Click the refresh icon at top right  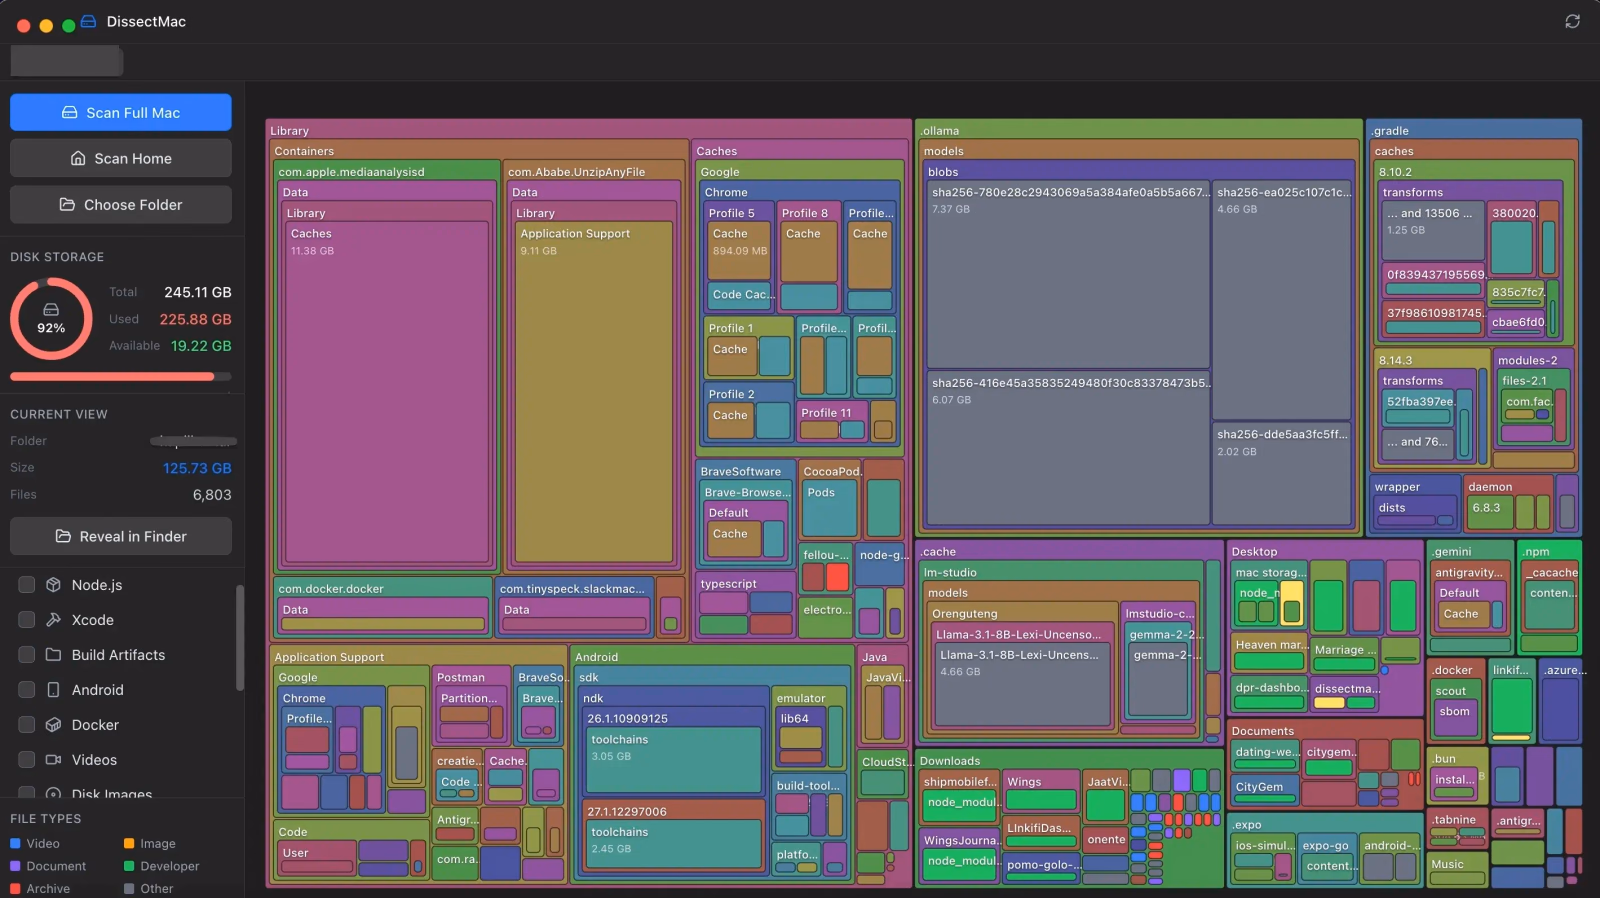point(1572,21)
